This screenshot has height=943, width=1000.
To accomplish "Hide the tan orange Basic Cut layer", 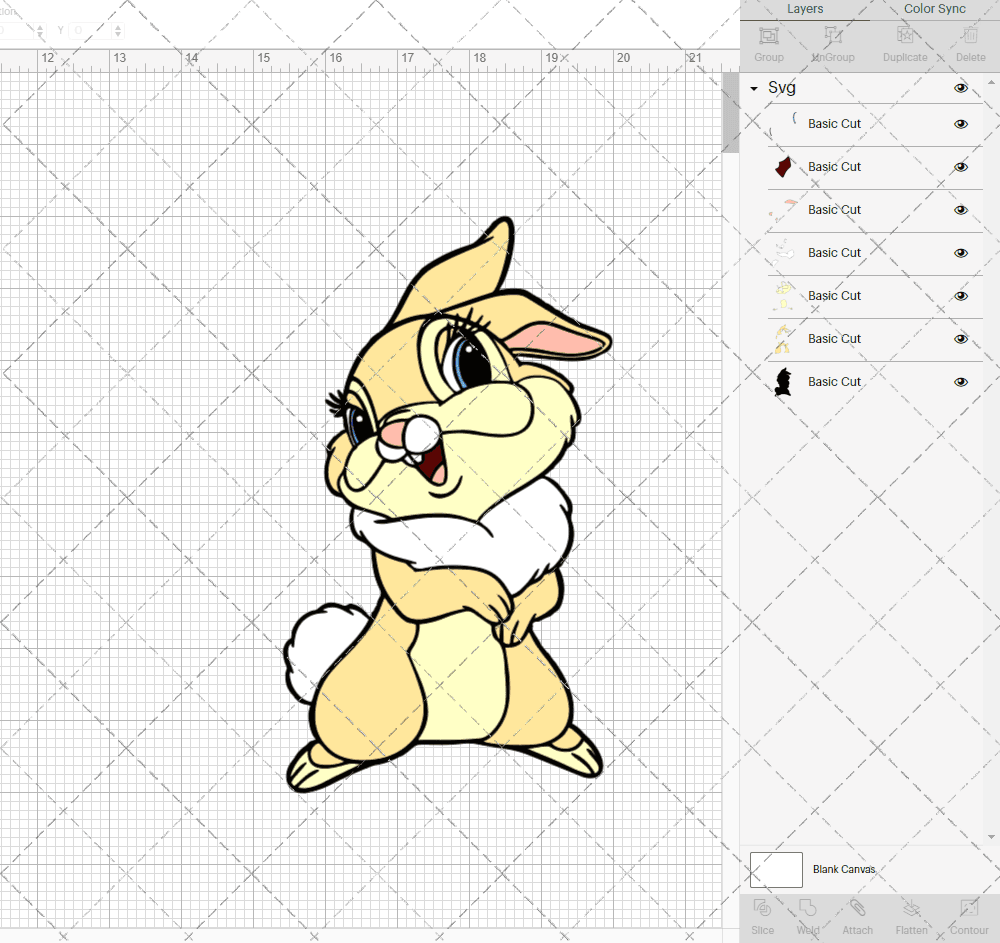I will [960, 339].
